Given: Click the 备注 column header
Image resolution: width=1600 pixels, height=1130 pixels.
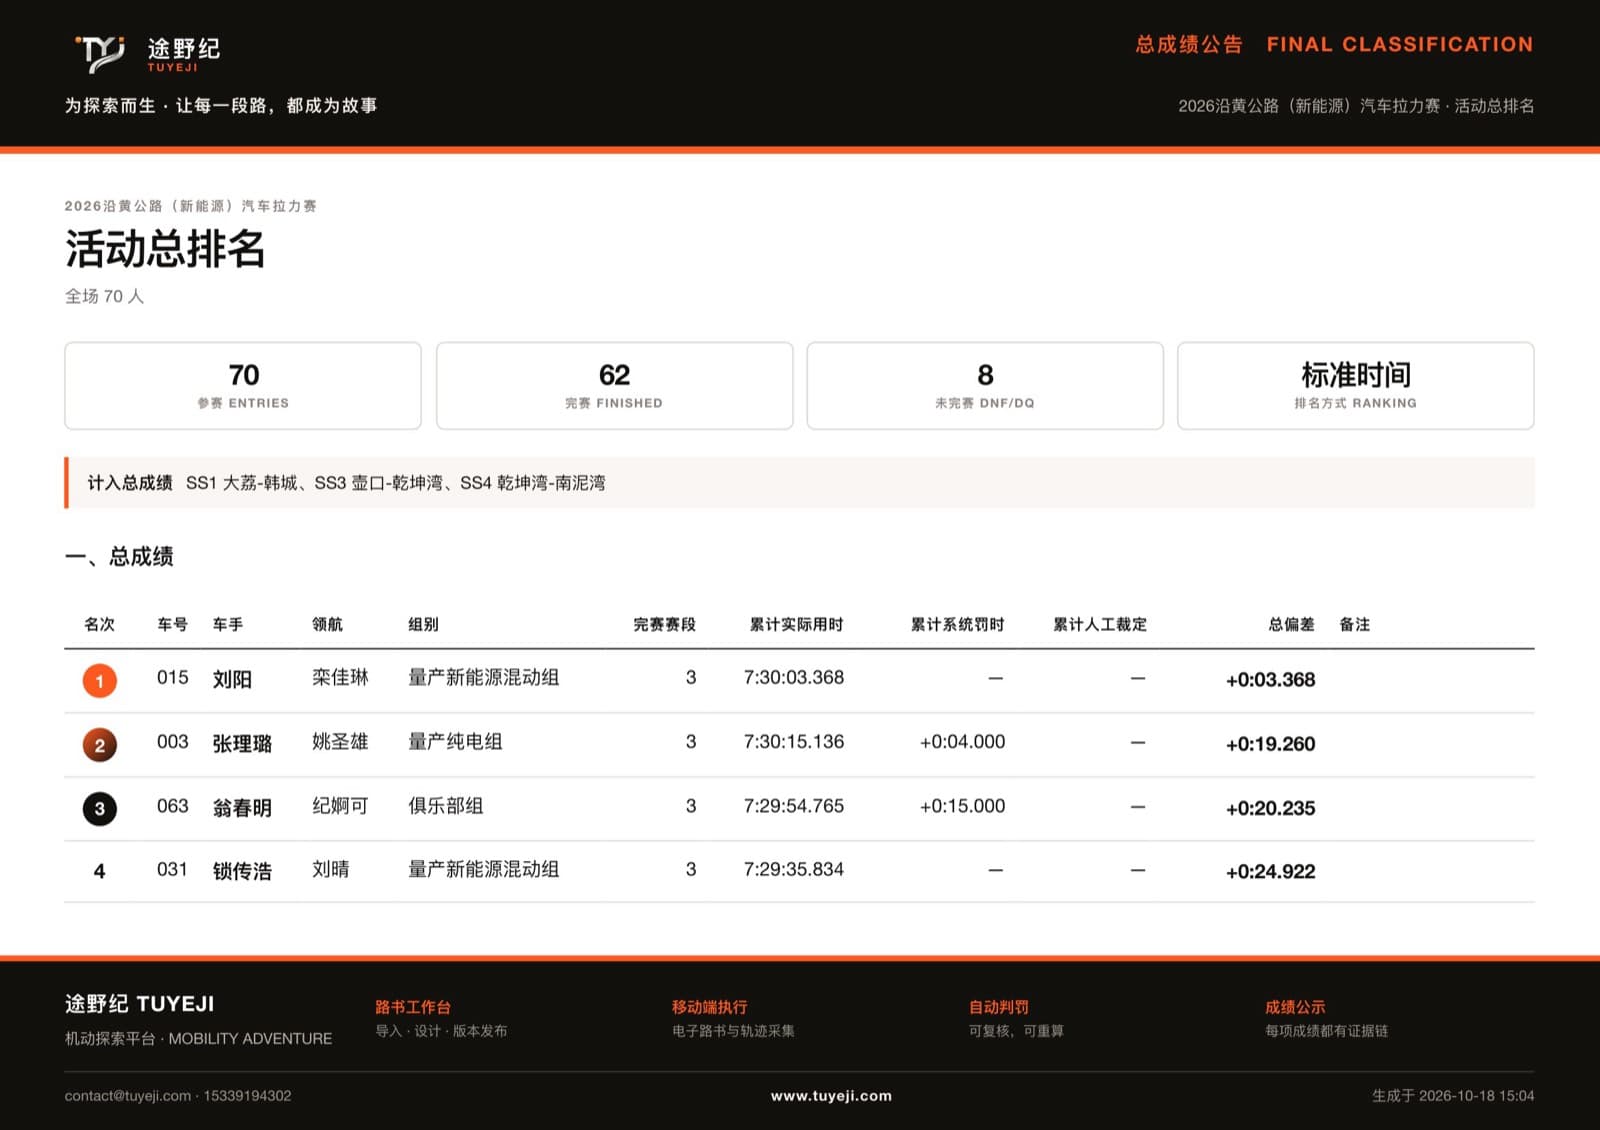Looking at the screenshot, I should click(1354, 624).
